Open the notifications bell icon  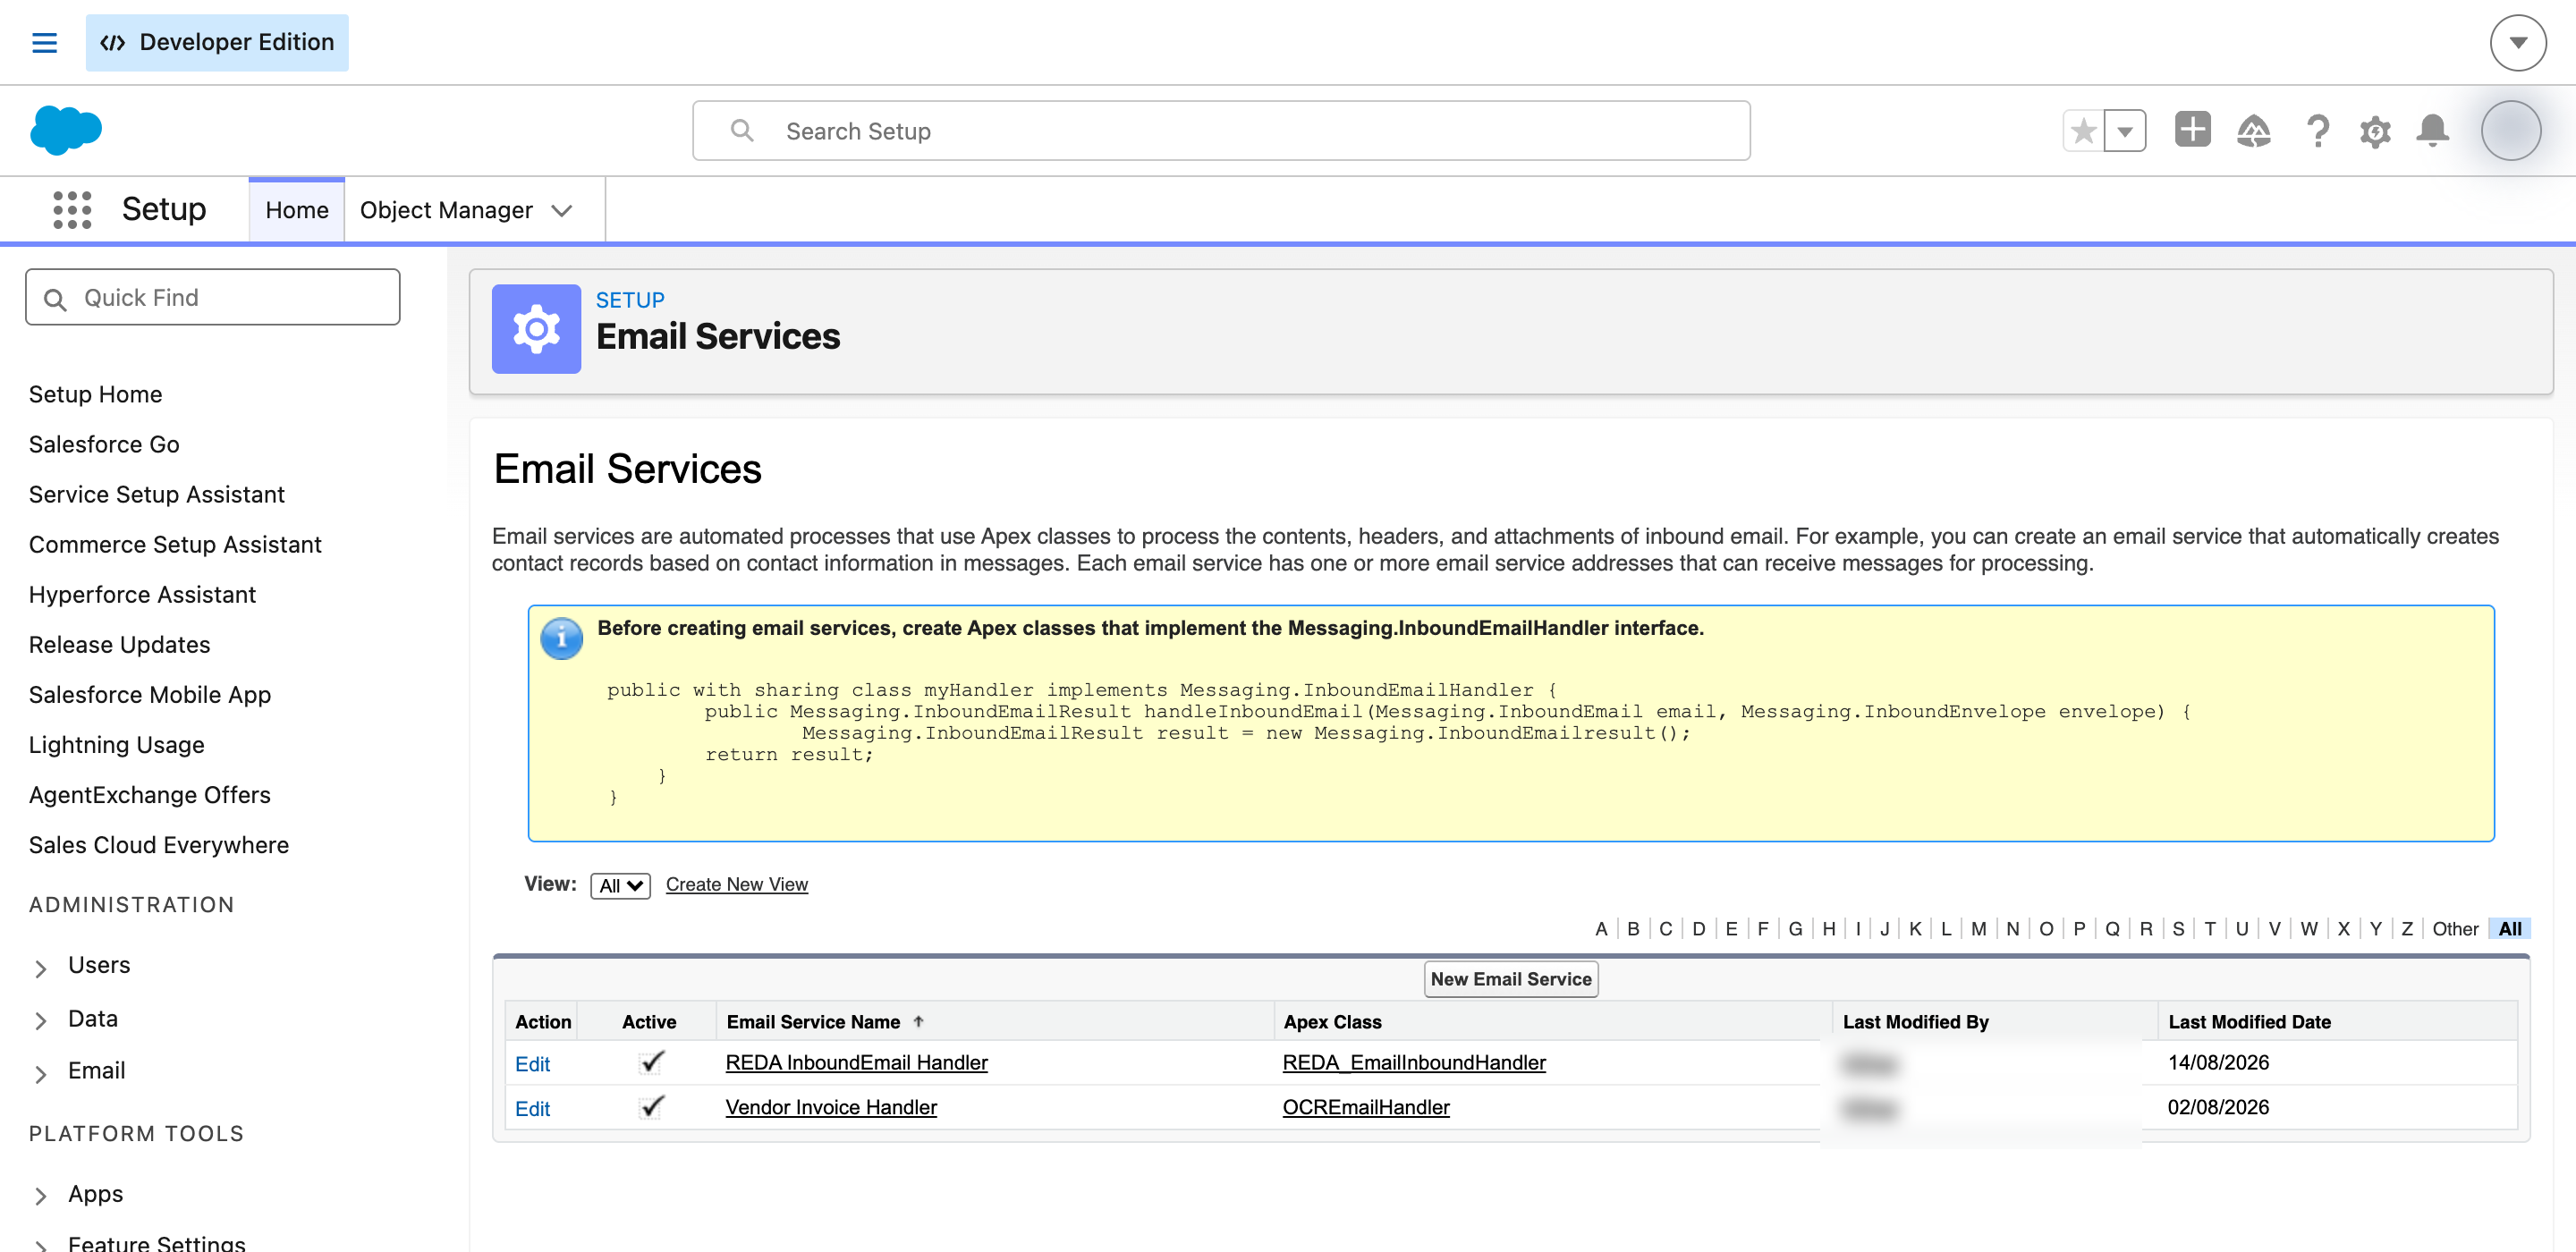coord(2432,131)
